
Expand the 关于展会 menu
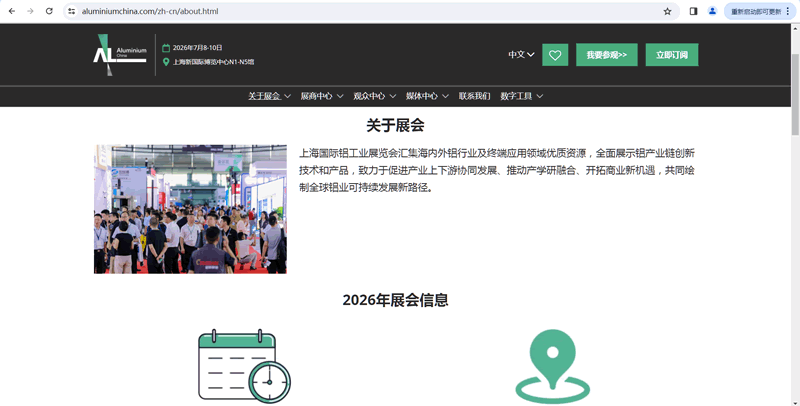pyautogui.click(x=269, y=96)
